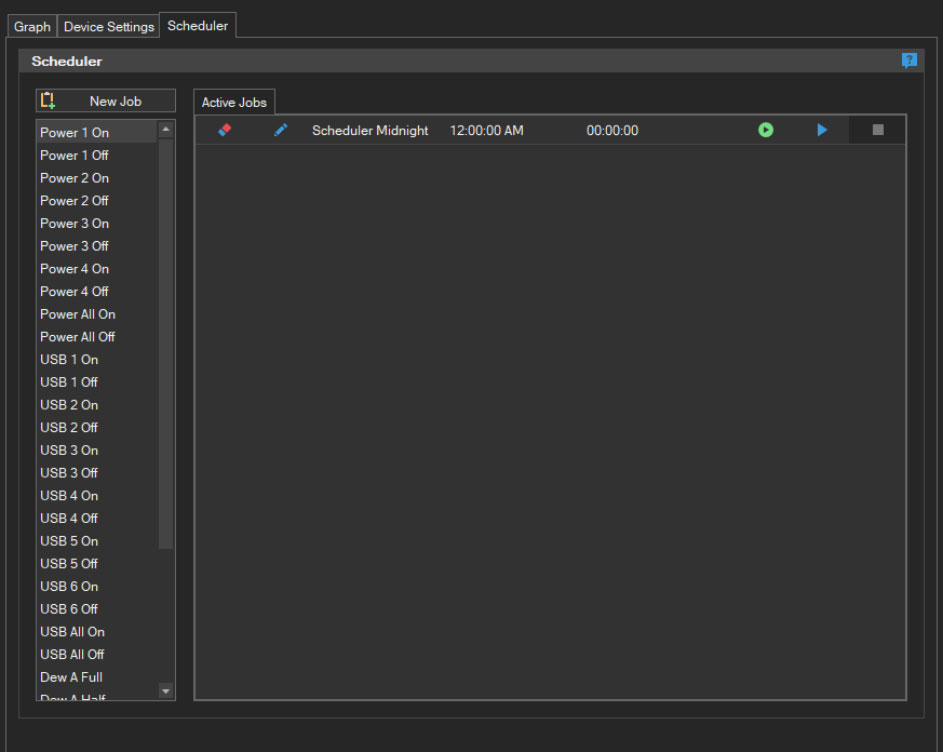This screenshot has width=943, height=752.
Task: Stop the job with the grey square button
Action: (877, 130)
